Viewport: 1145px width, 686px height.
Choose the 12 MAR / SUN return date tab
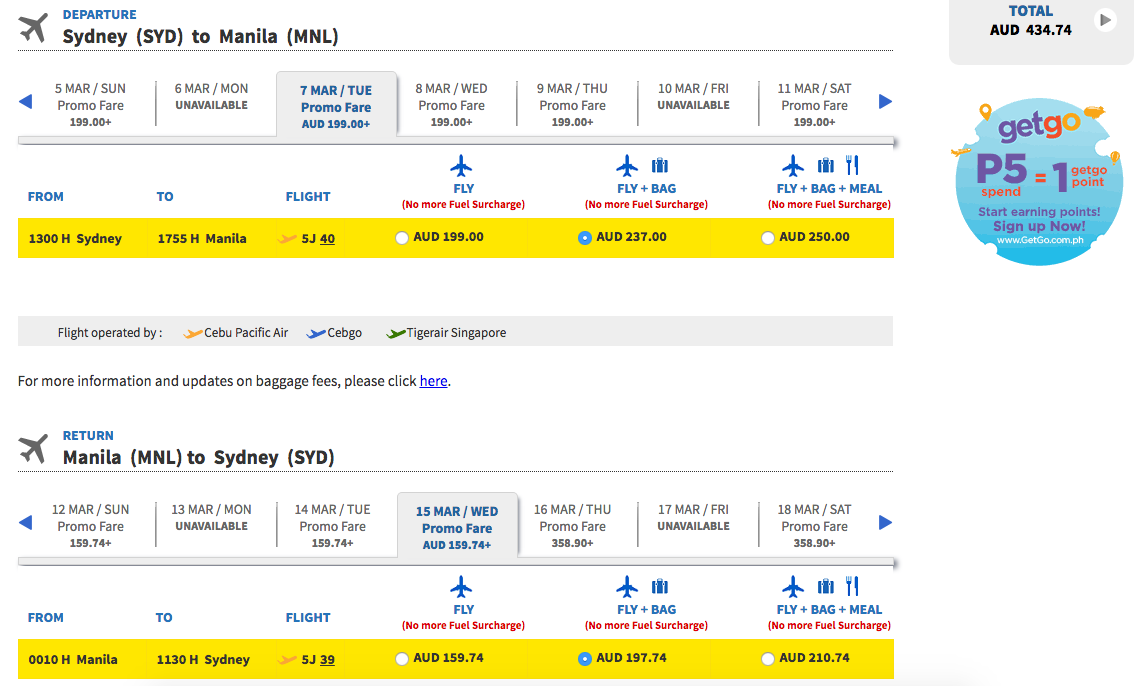click(x=91, y=526)
